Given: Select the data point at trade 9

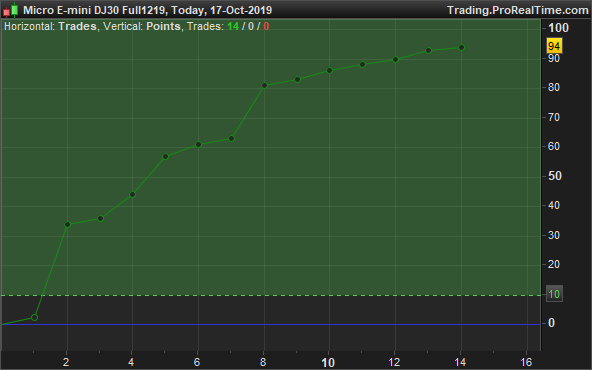Looking at the screenshot, I should click(x=298, y=80).
